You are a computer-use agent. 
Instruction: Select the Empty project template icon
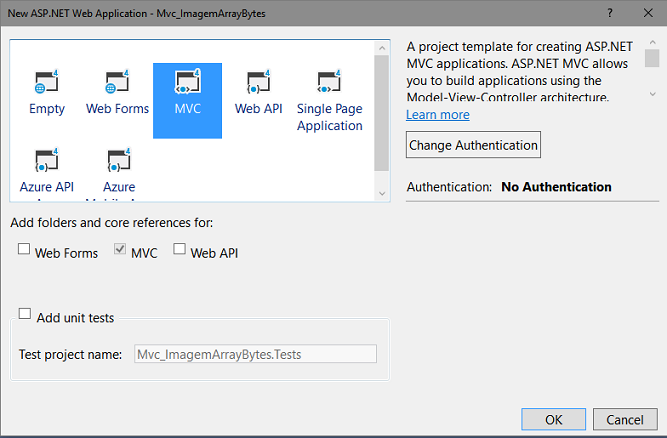(x=46, y=81)
